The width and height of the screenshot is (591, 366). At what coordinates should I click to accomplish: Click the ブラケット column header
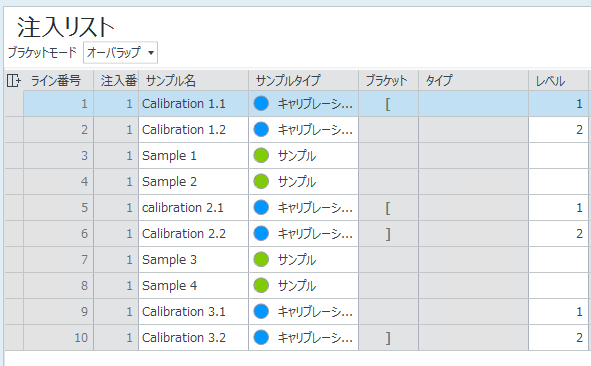(x=389, y=81)
